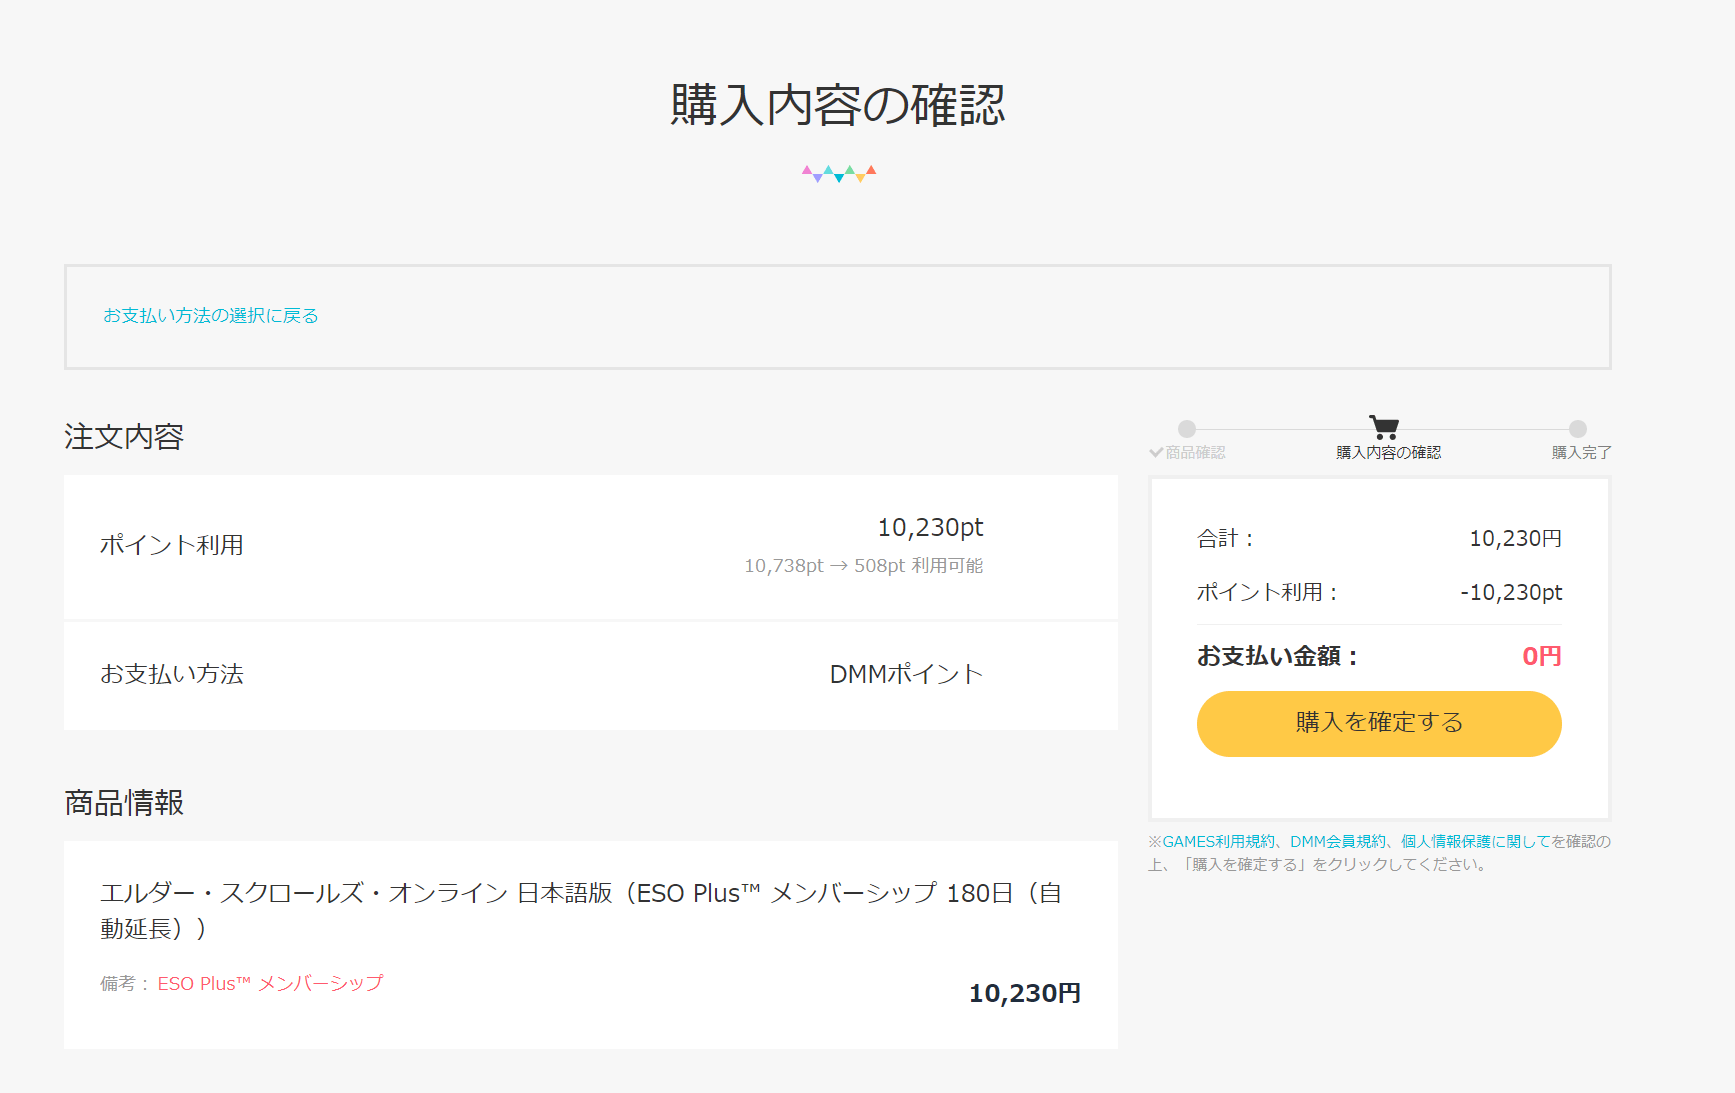This screenshot has width=1735, height=1093.
Task: Click the お支払い金額 label
Action: 1278,656
